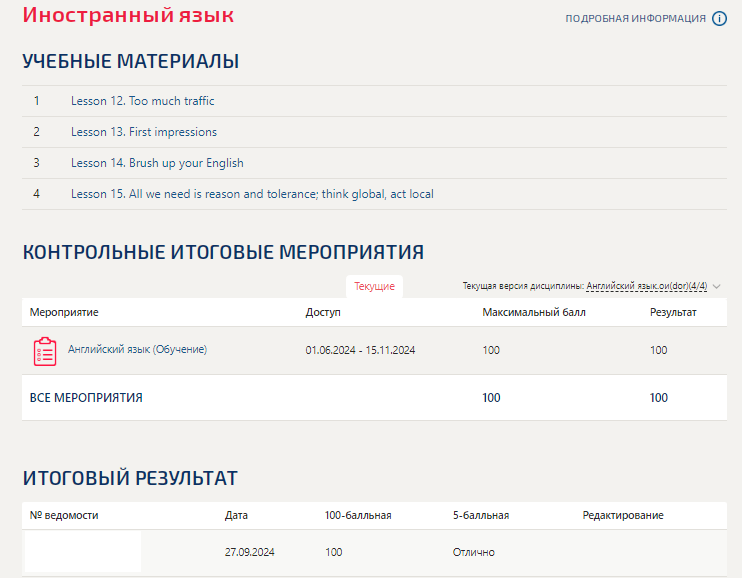The image size is (742, 578).
Task: Open Lesson 15 about reason and tolerance
Action: [252, 194]
